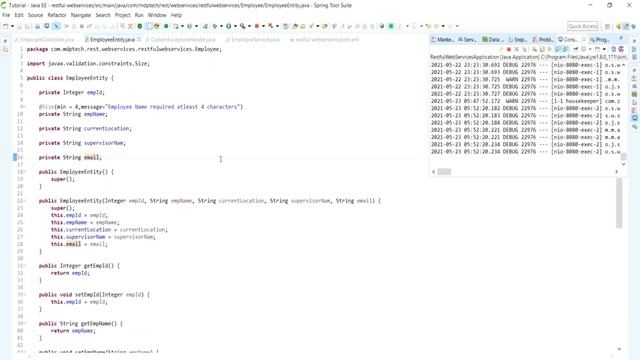
Task: Close the Console view tab
Action: [x=584, y=40]
